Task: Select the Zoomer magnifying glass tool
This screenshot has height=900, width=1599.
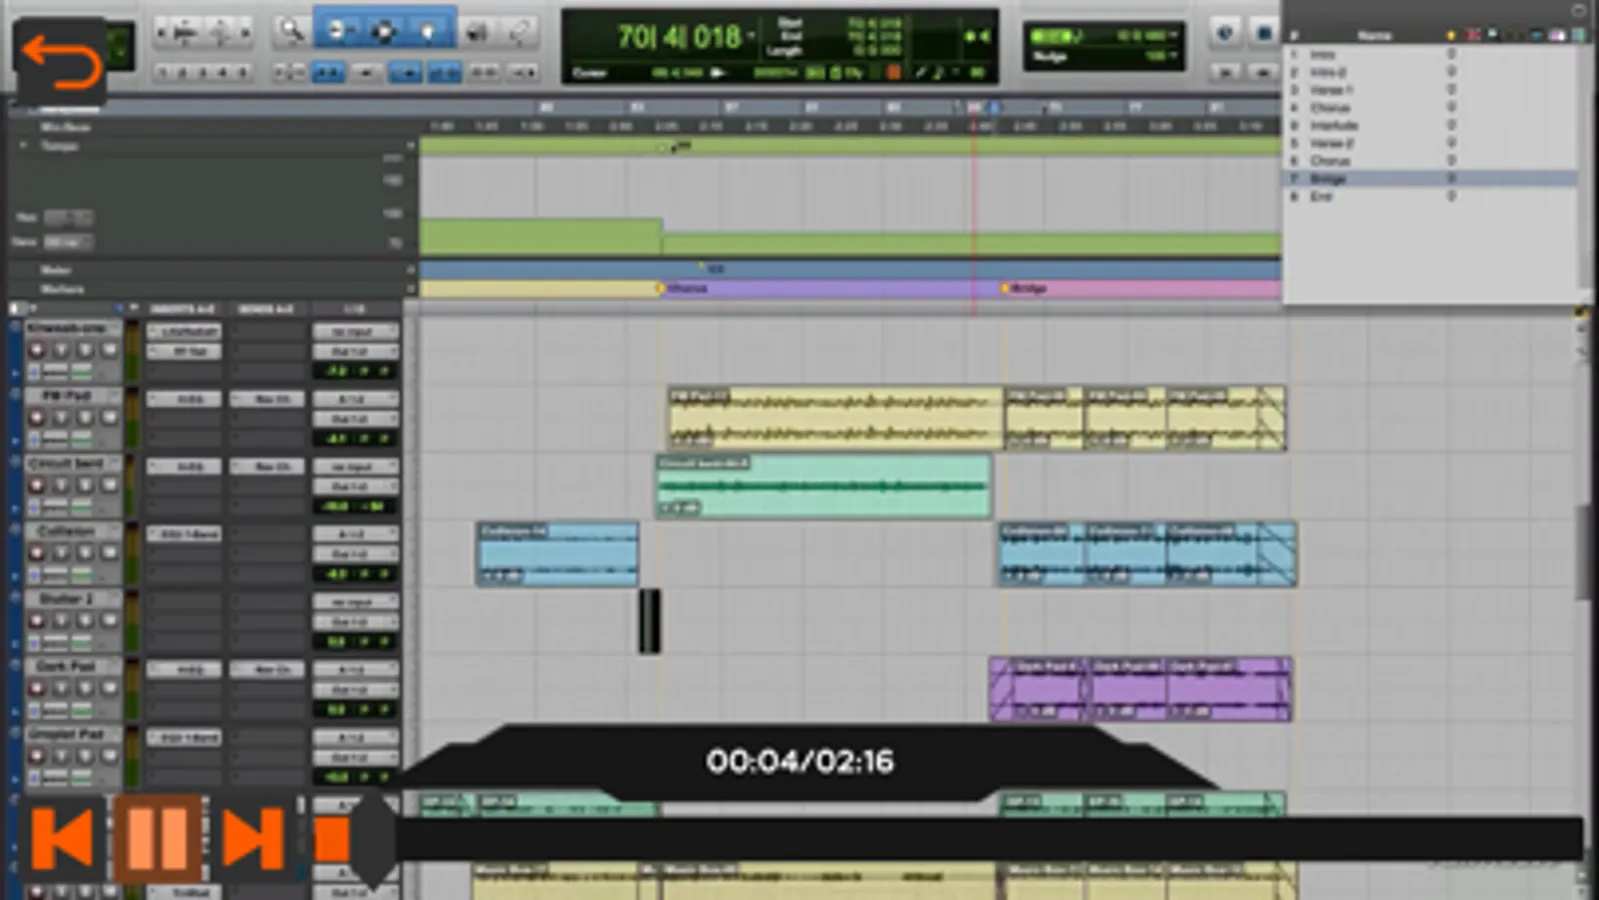Action: click(291, 31)
